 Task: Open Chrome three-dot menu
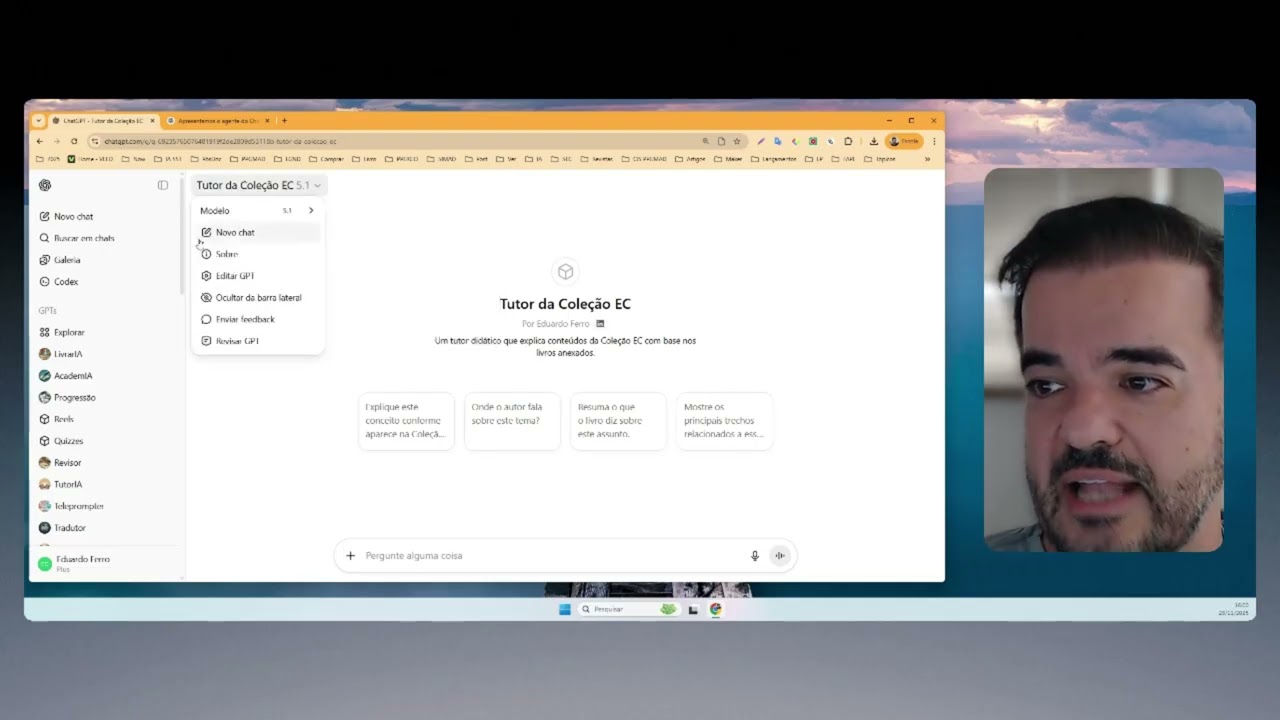pos(934,141)
